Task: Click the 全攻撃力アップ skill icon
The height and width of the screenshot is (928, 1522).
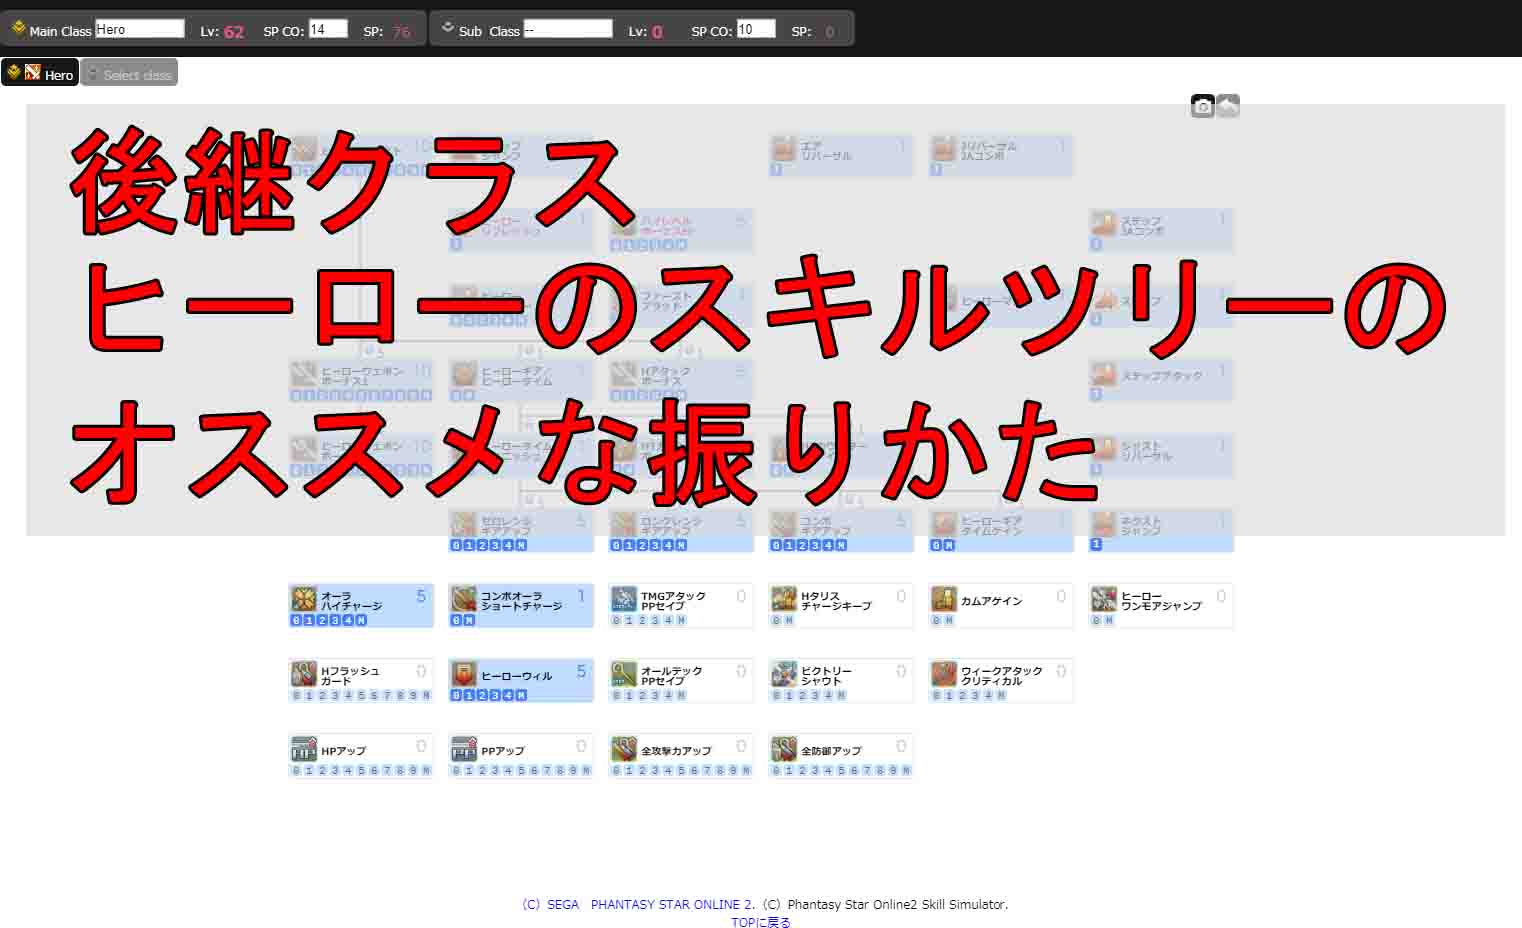Action: point(624,749)
